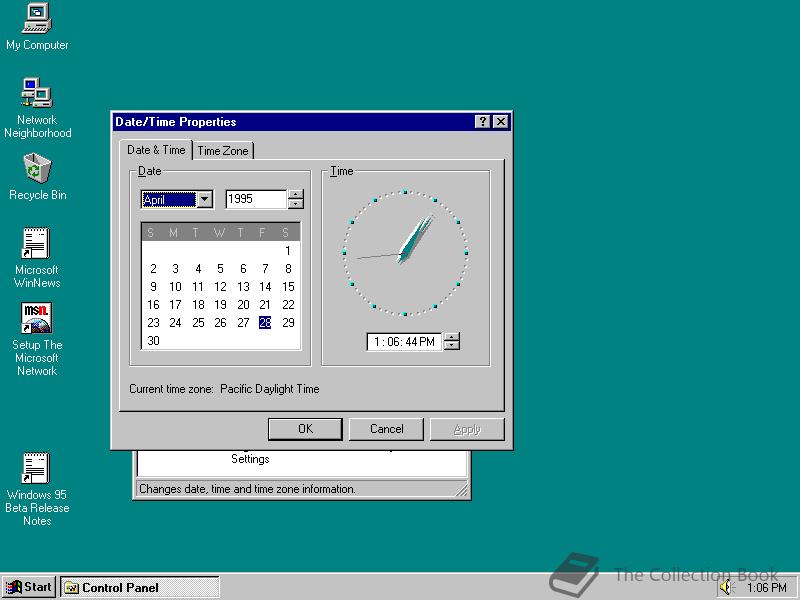Select day 27 in the calendar
The width and height of the screenshot is (800, 600).
(243, 322)
